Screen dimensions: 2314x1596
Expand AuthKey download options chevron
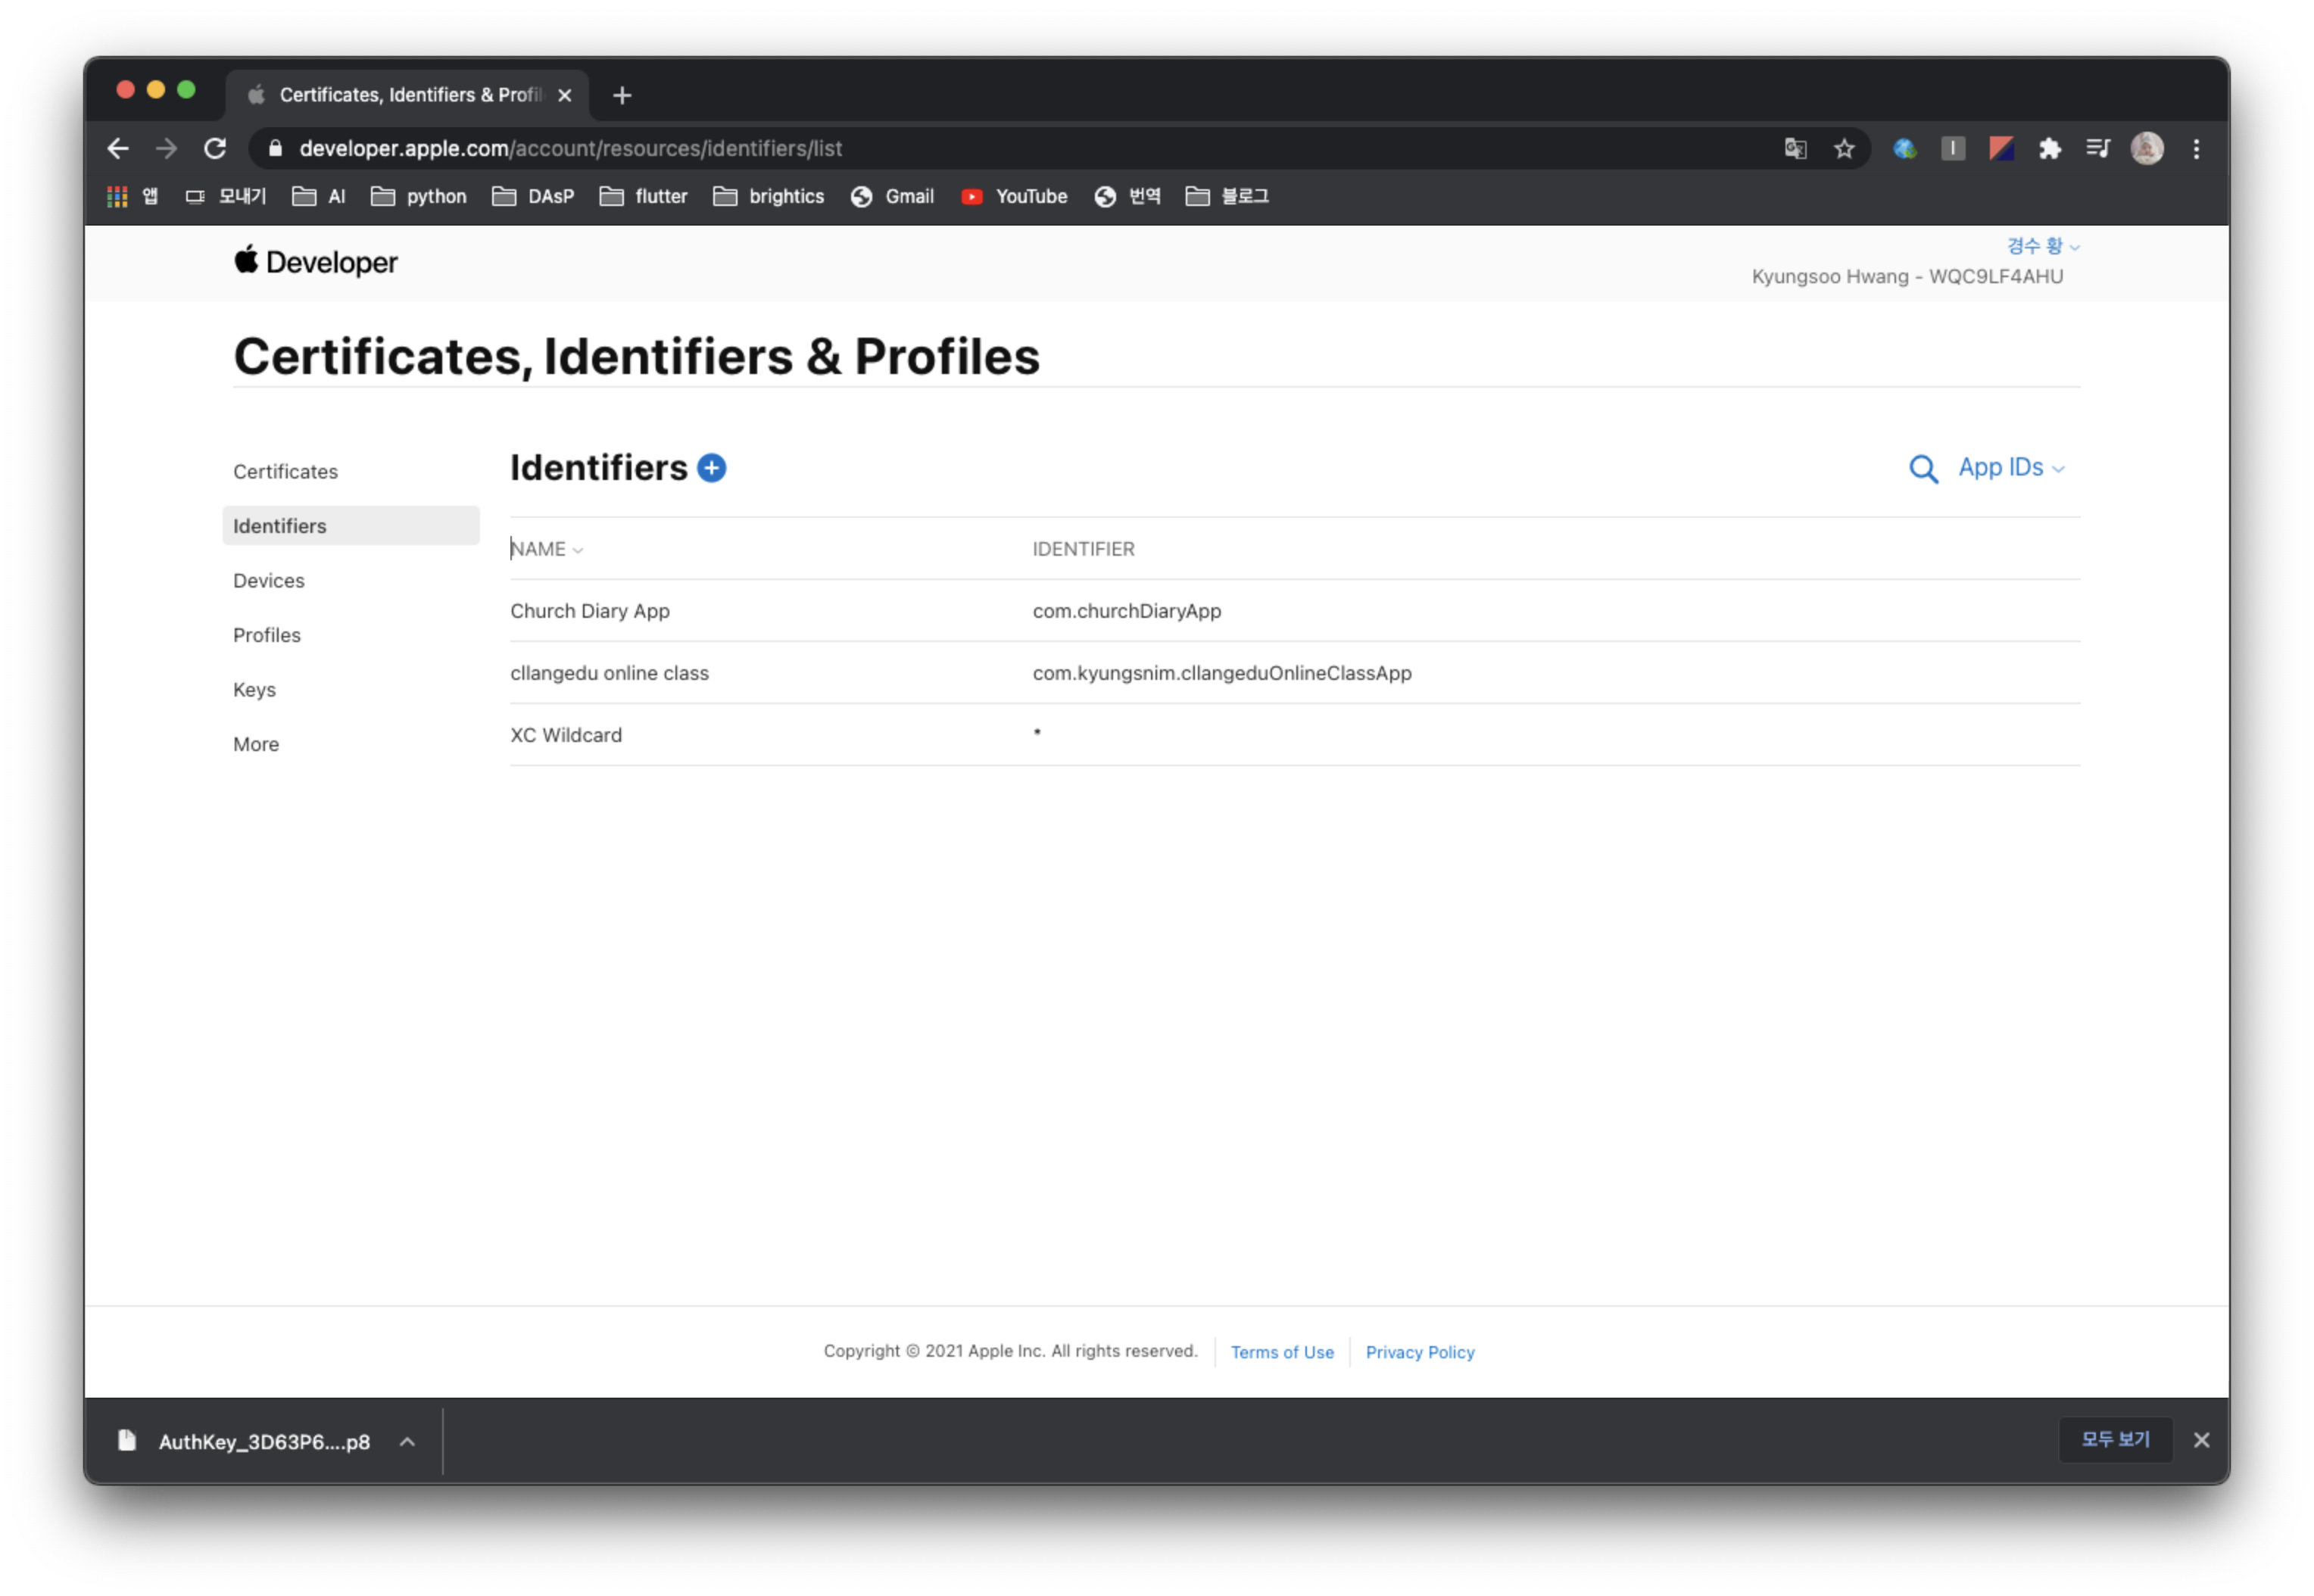point(407,1441)
